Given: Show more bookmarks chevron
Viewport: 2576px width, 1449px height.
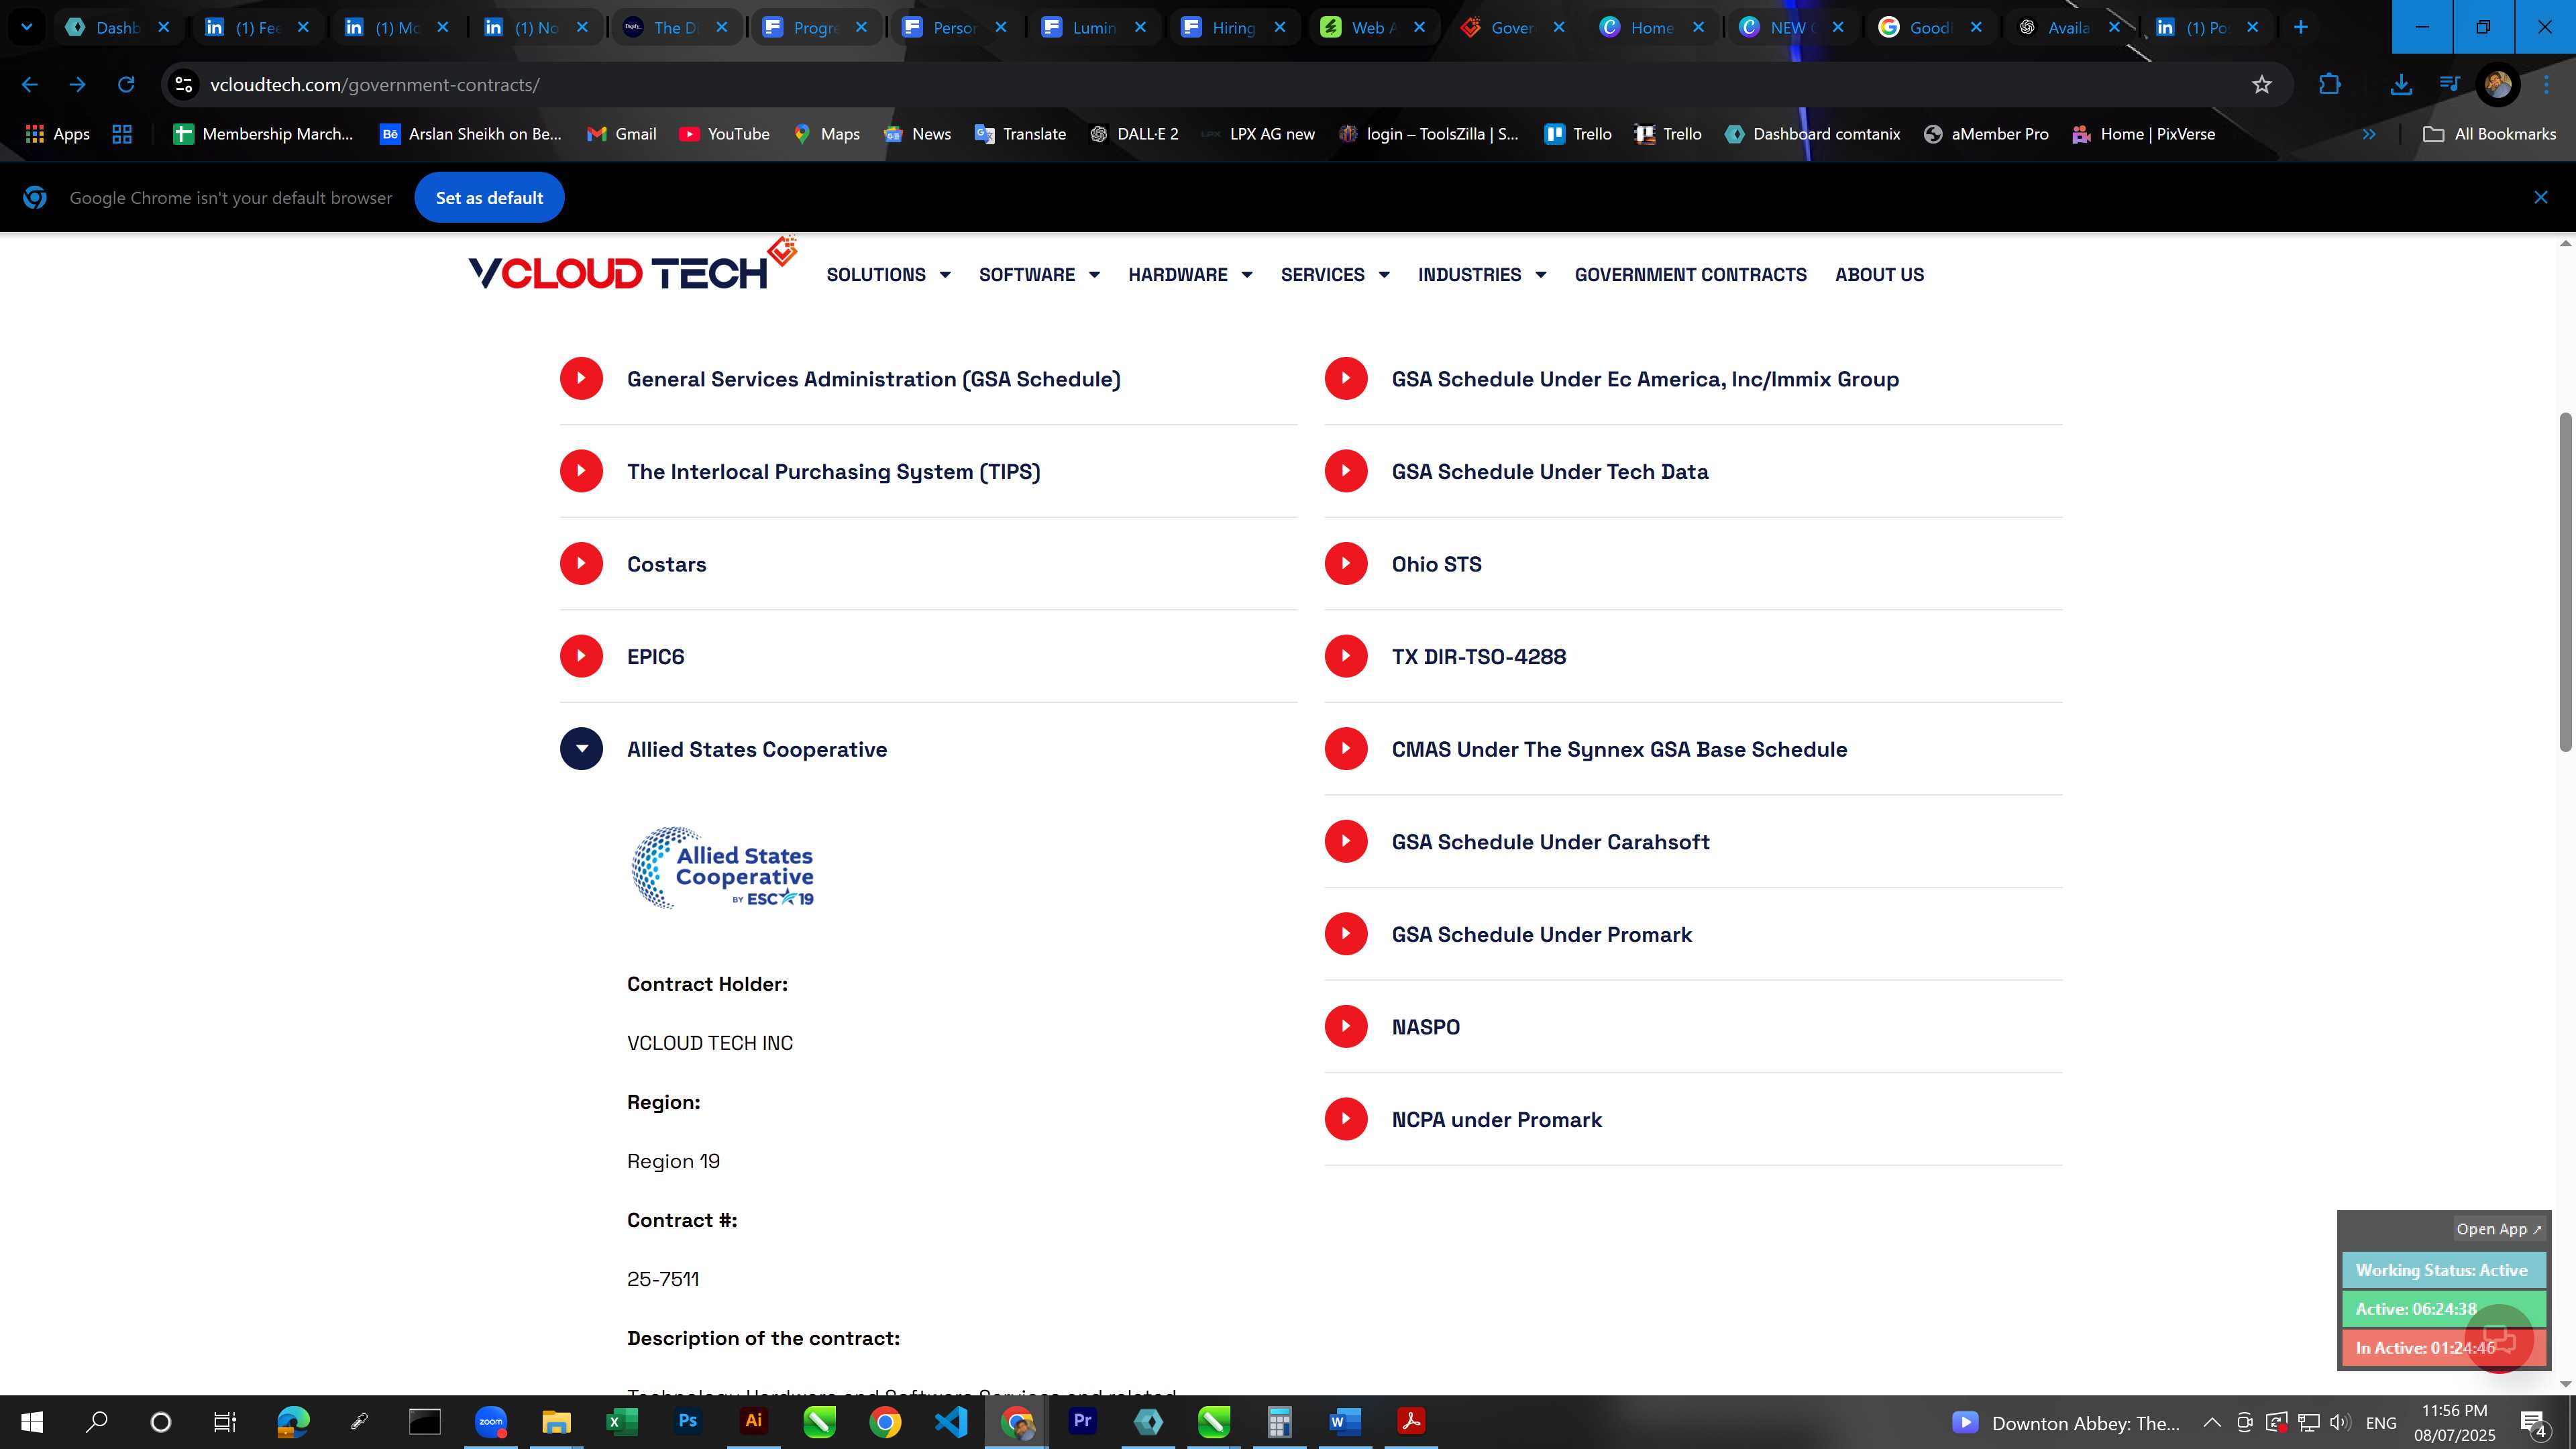Looking at the screenshot, I should 2368,134.
